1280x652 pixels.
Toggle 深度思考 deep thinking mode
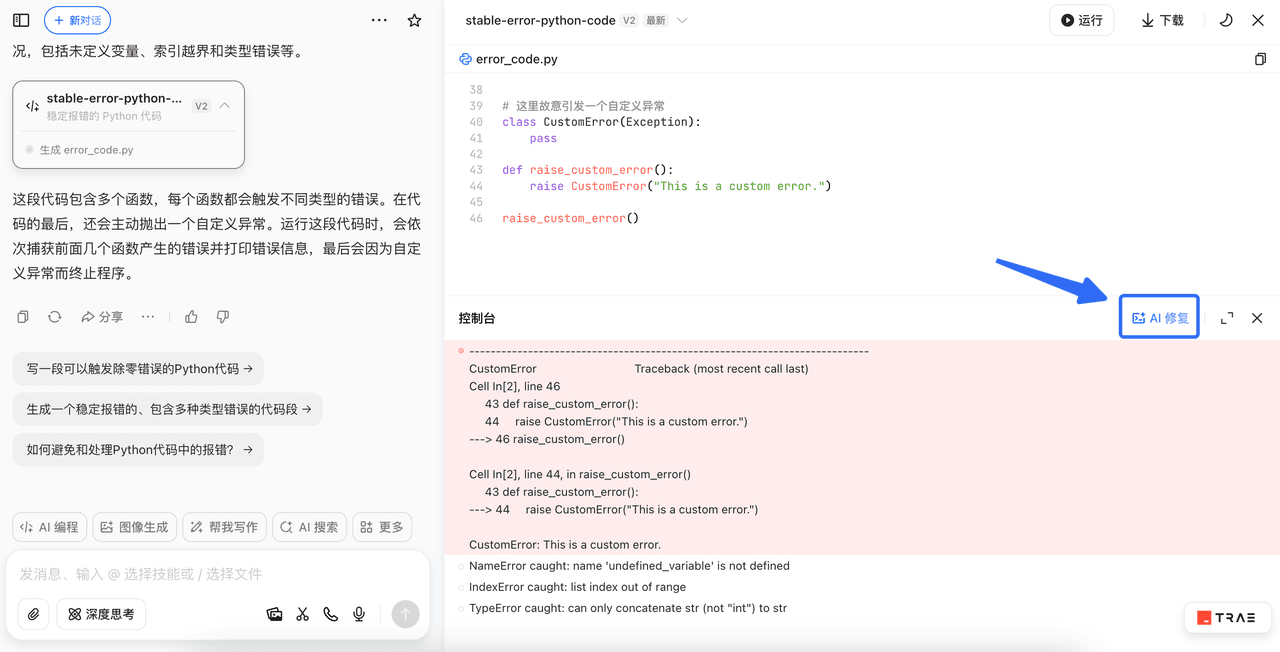101,614
